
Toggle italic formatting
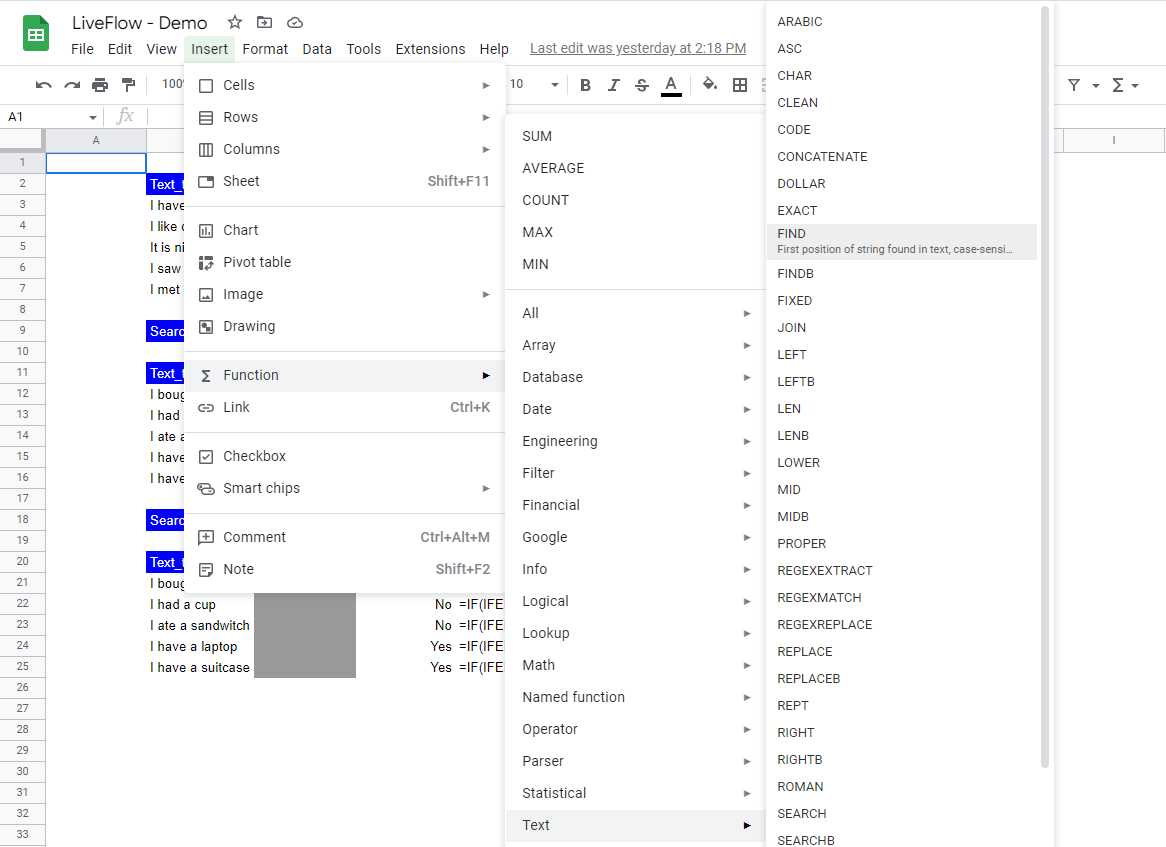(x=613, y=85)
